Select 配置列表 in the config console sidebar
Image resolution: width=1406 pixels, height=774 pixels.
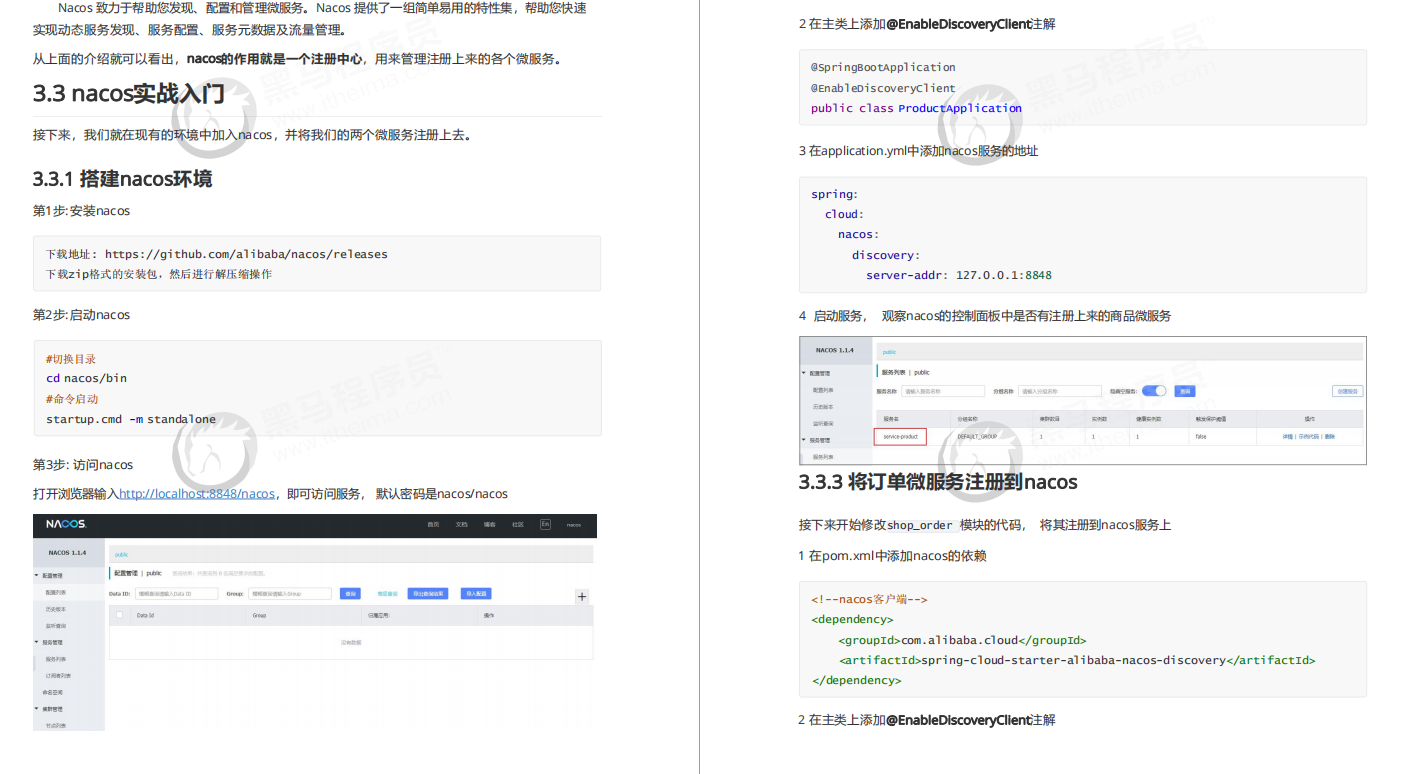click(56, 592)
